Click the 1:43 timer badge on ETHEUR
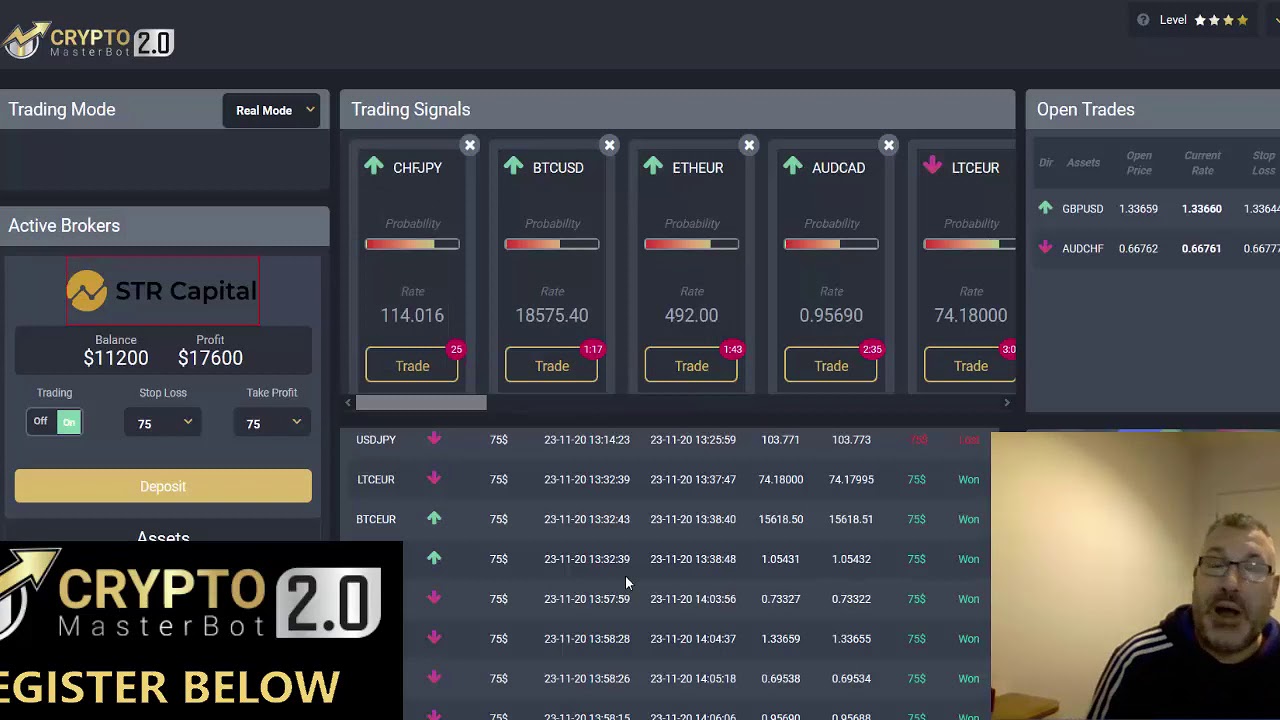 point(733,349)
